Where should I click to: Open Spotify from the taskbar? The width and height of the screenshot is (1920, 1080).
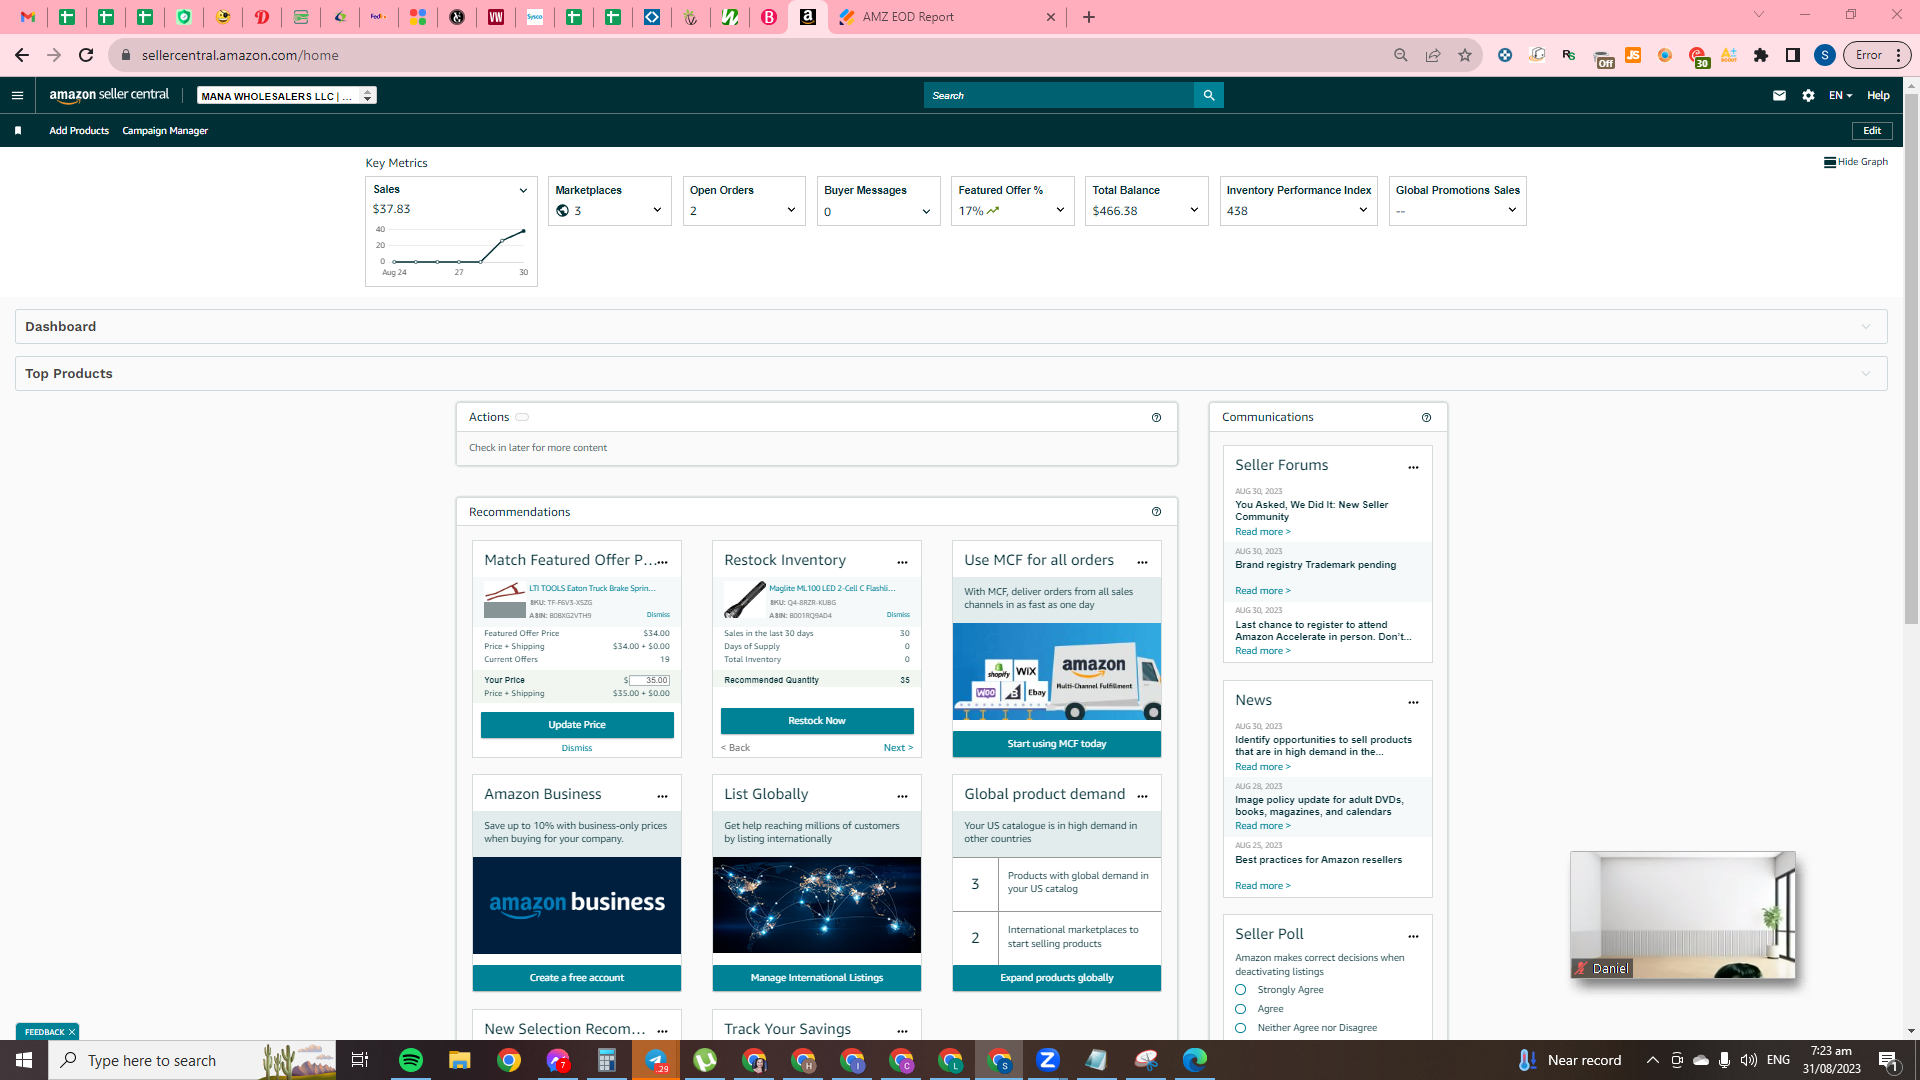[x=411, y=1060]
